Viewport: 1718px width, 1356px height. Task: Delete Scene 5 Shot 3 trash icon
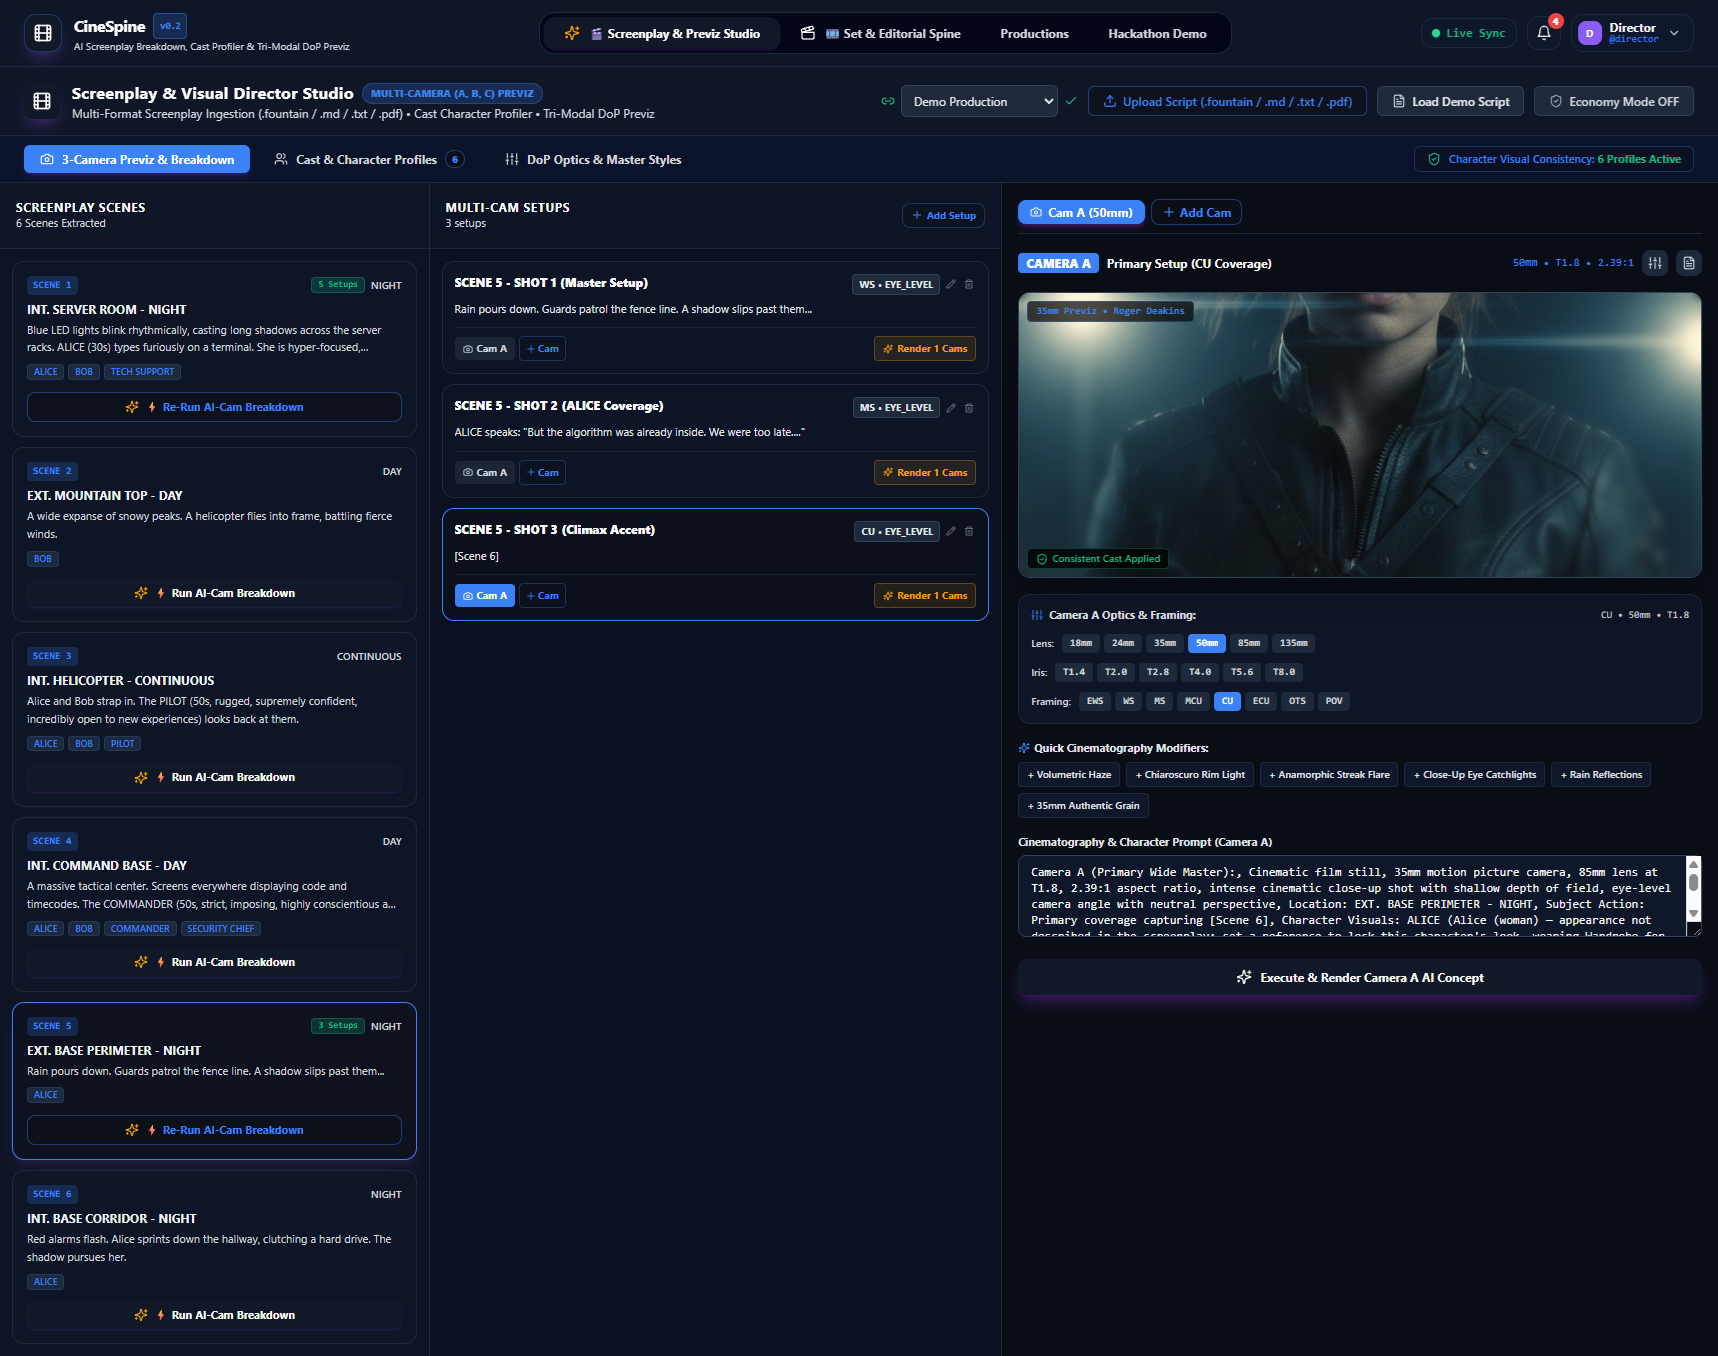pos(969,531)
